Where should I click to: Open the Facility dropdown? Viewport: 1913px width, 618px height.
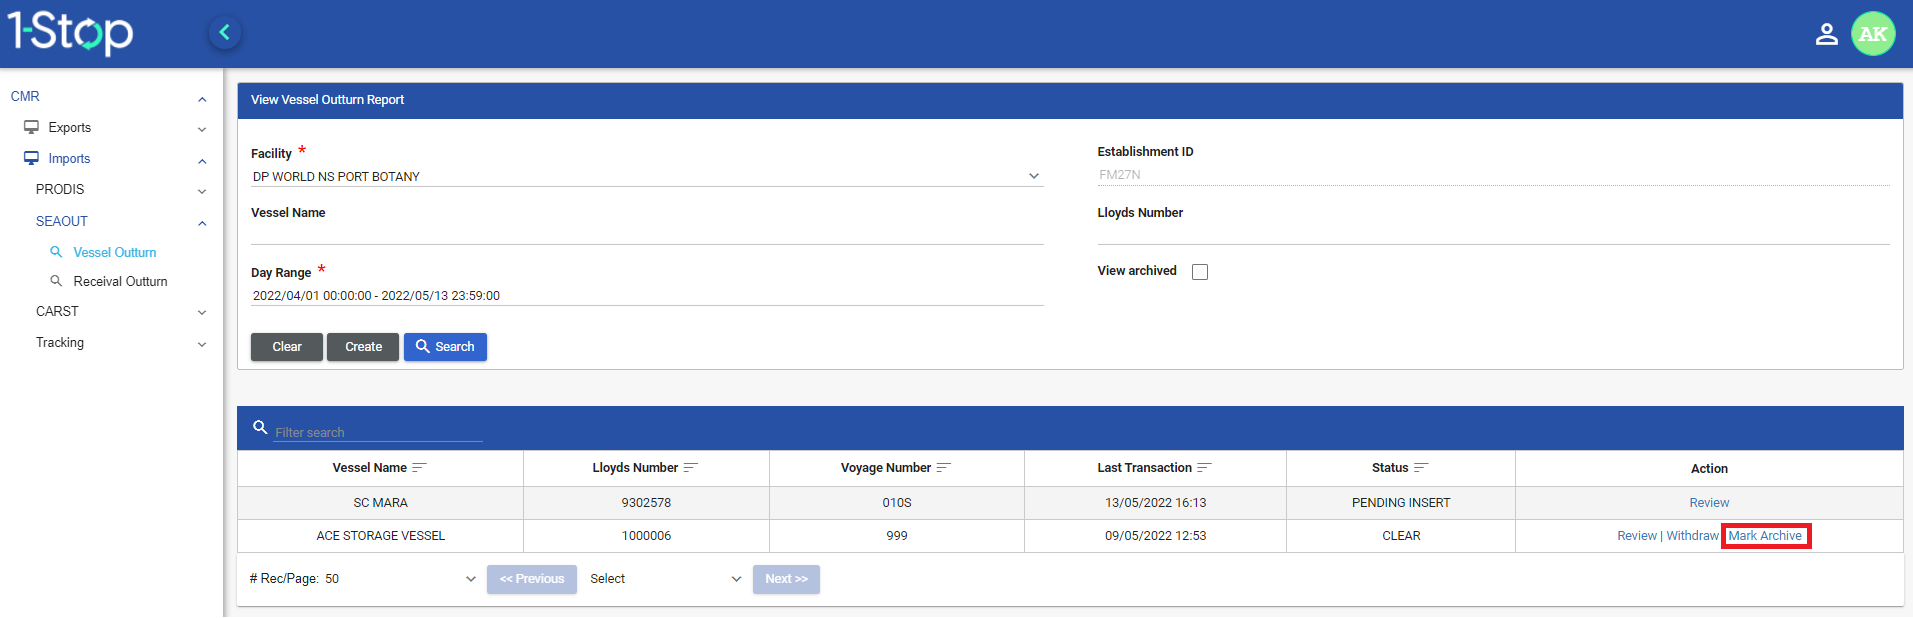click(x=646, y=176)
